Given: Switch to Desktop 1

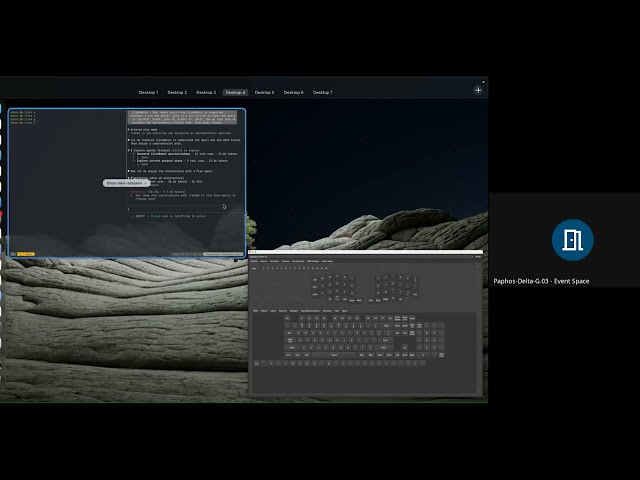Looking at the screenshot, I should (x=148, y=92).
